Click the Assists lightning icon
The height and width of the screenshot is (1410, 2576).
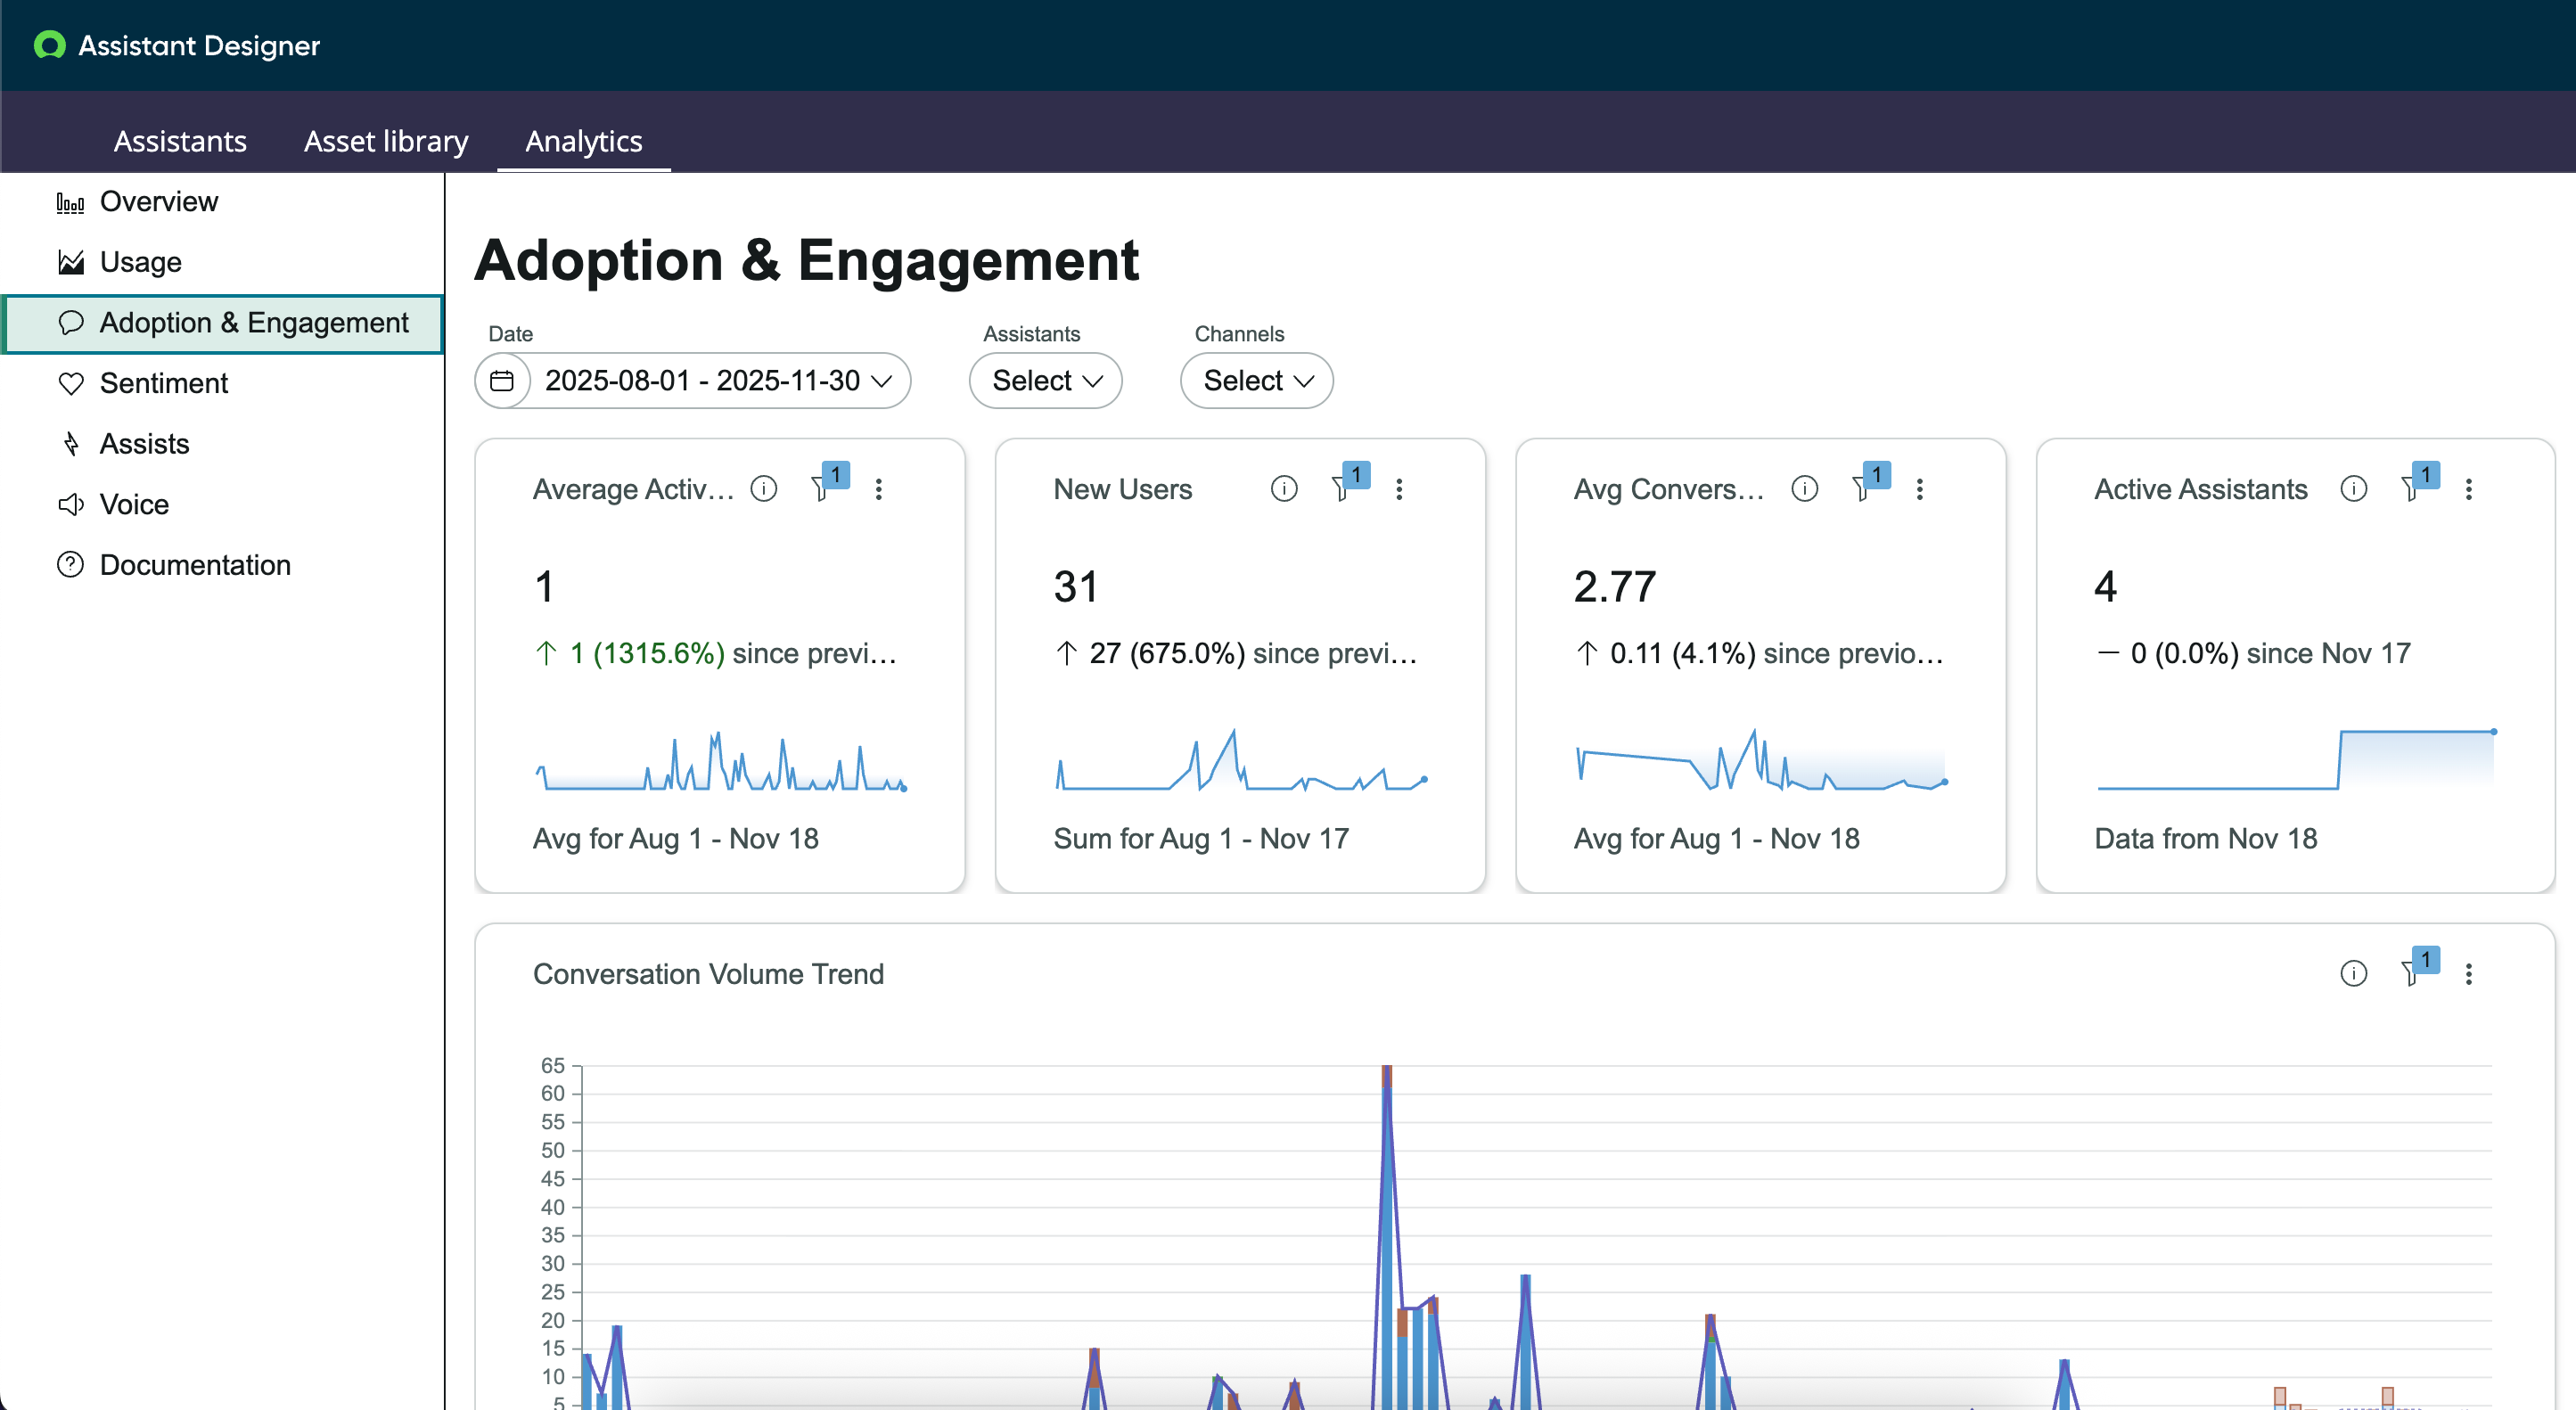click(70, 444)
